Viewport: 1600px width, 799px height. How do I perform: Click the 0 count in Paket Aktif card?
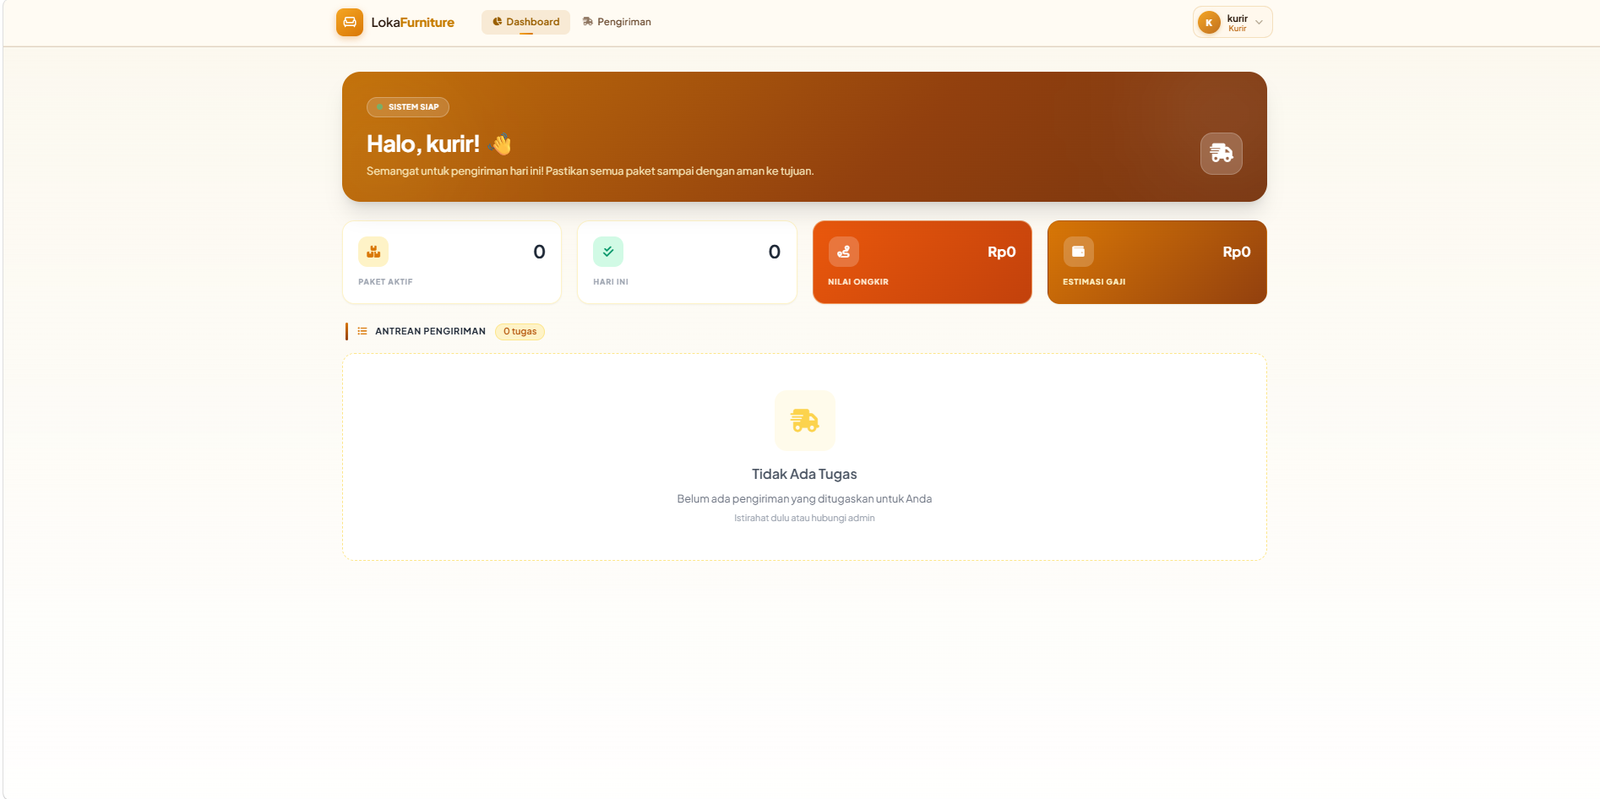click(x=539, y=252)
